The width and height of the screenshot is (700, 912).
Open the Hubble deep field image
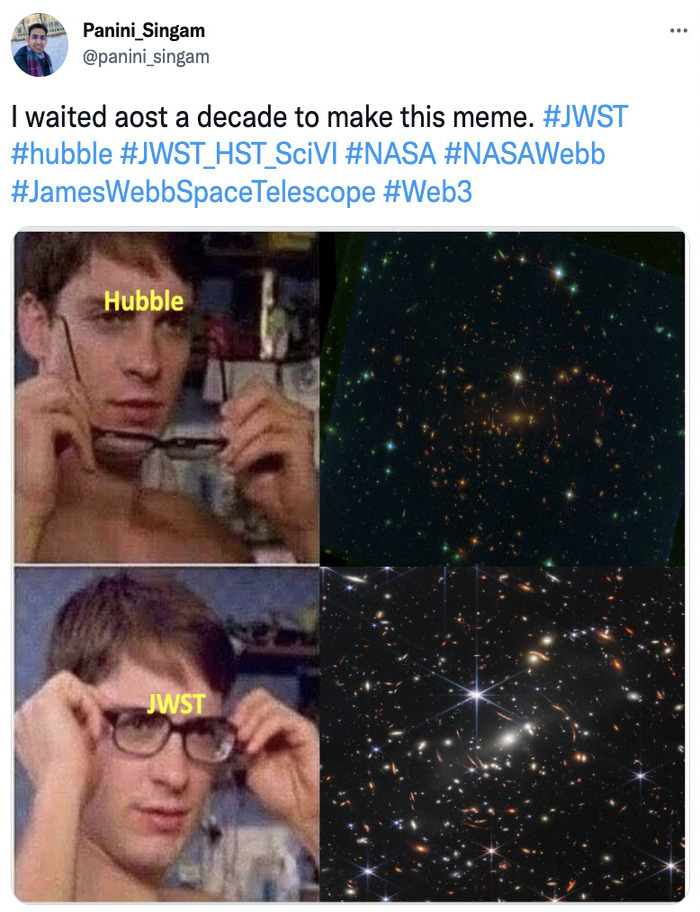coord(502,398)
